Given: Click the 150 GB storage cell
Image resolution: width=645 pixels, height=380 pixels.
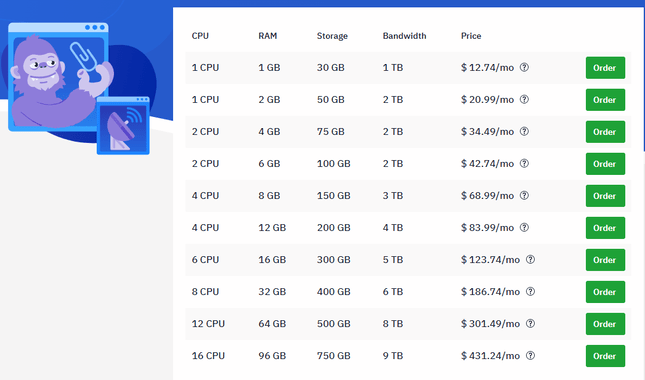Looking at the screenshot, I should (334, 196).
